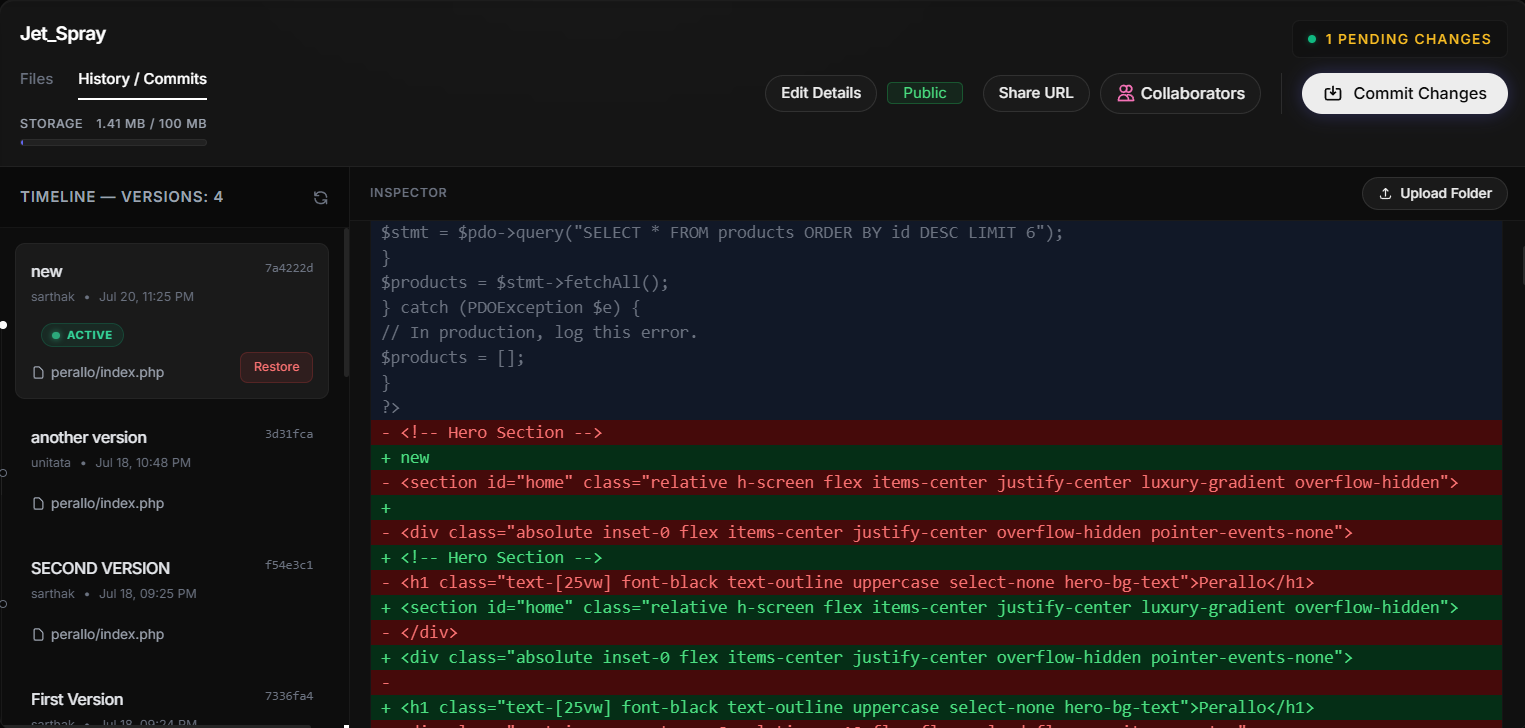
Task: Switch to the Files tab
Action: [x=36, y=78]
